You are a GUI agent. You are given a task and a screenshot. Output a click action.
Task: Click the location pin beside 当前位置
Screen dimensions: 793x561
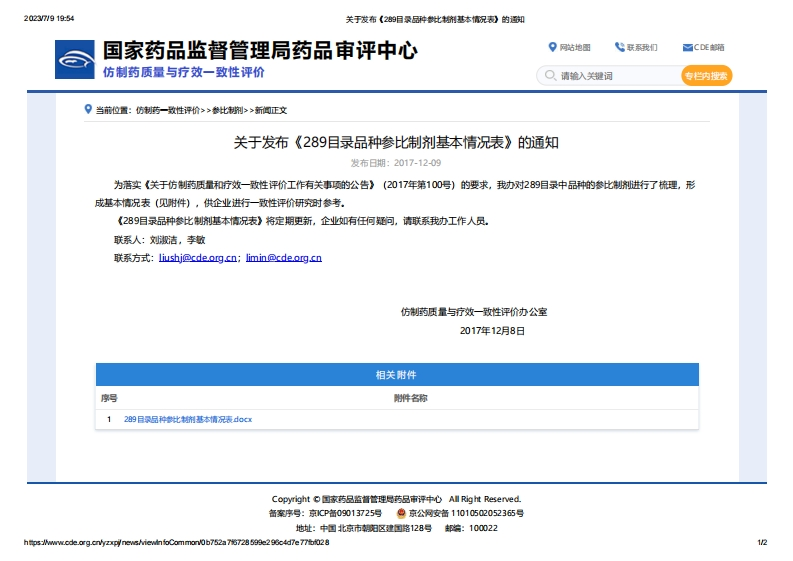pos(88,109)
